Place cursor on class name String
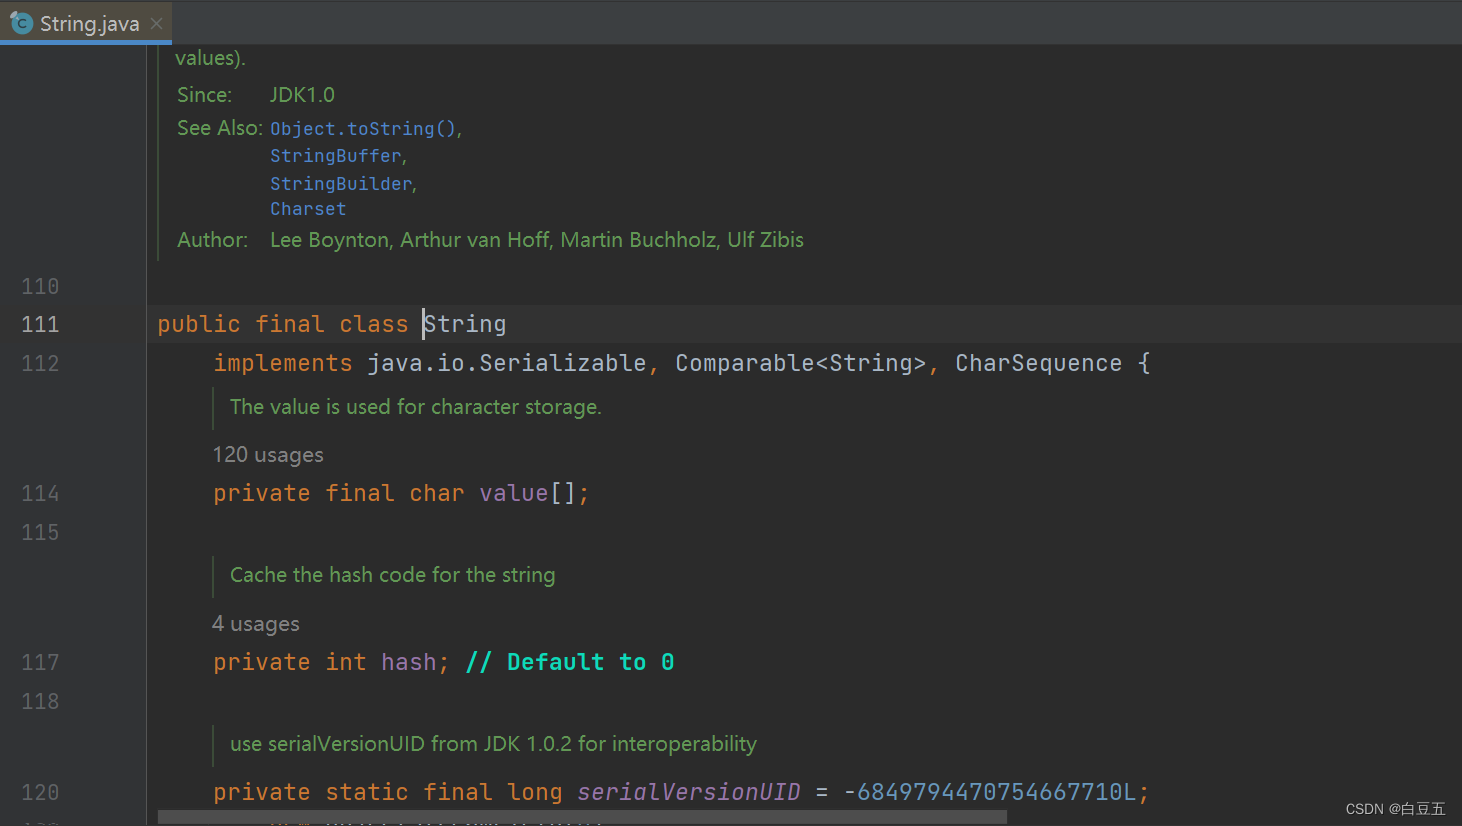This screenshot has width=1462, height=826. point(465,324)
